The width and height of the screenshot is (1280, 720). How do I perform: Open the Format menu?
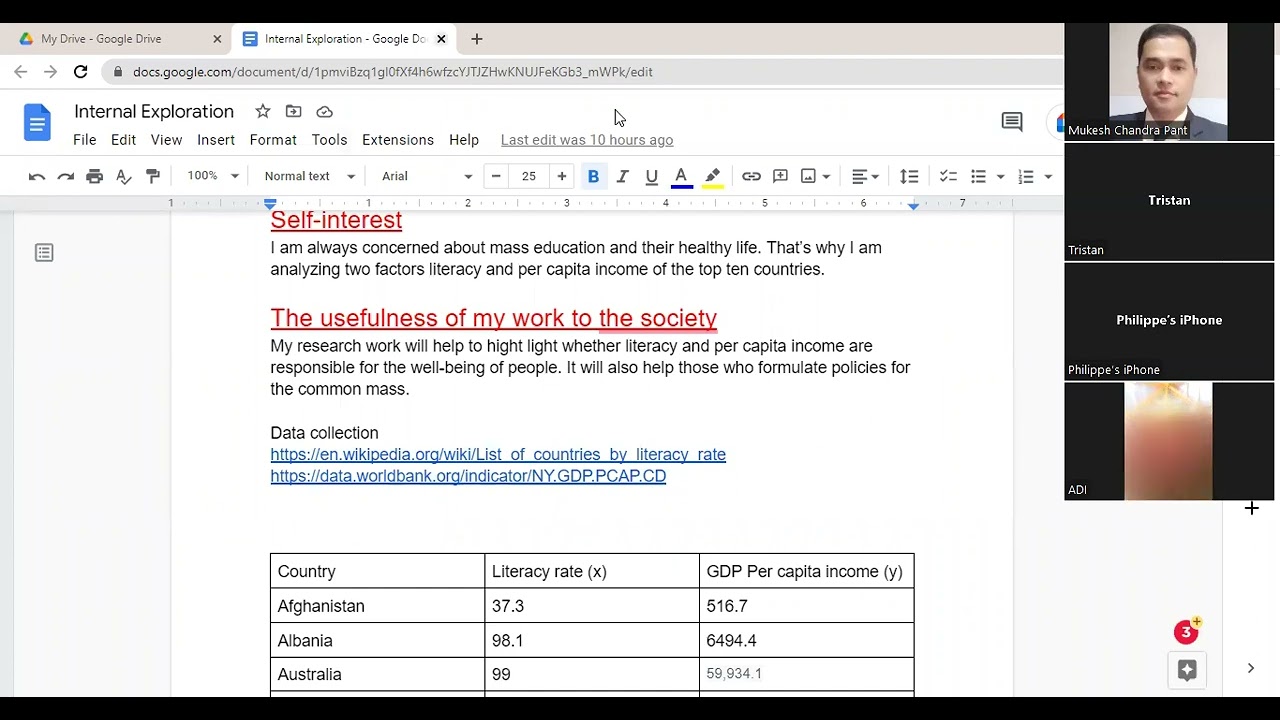(273, 140)
